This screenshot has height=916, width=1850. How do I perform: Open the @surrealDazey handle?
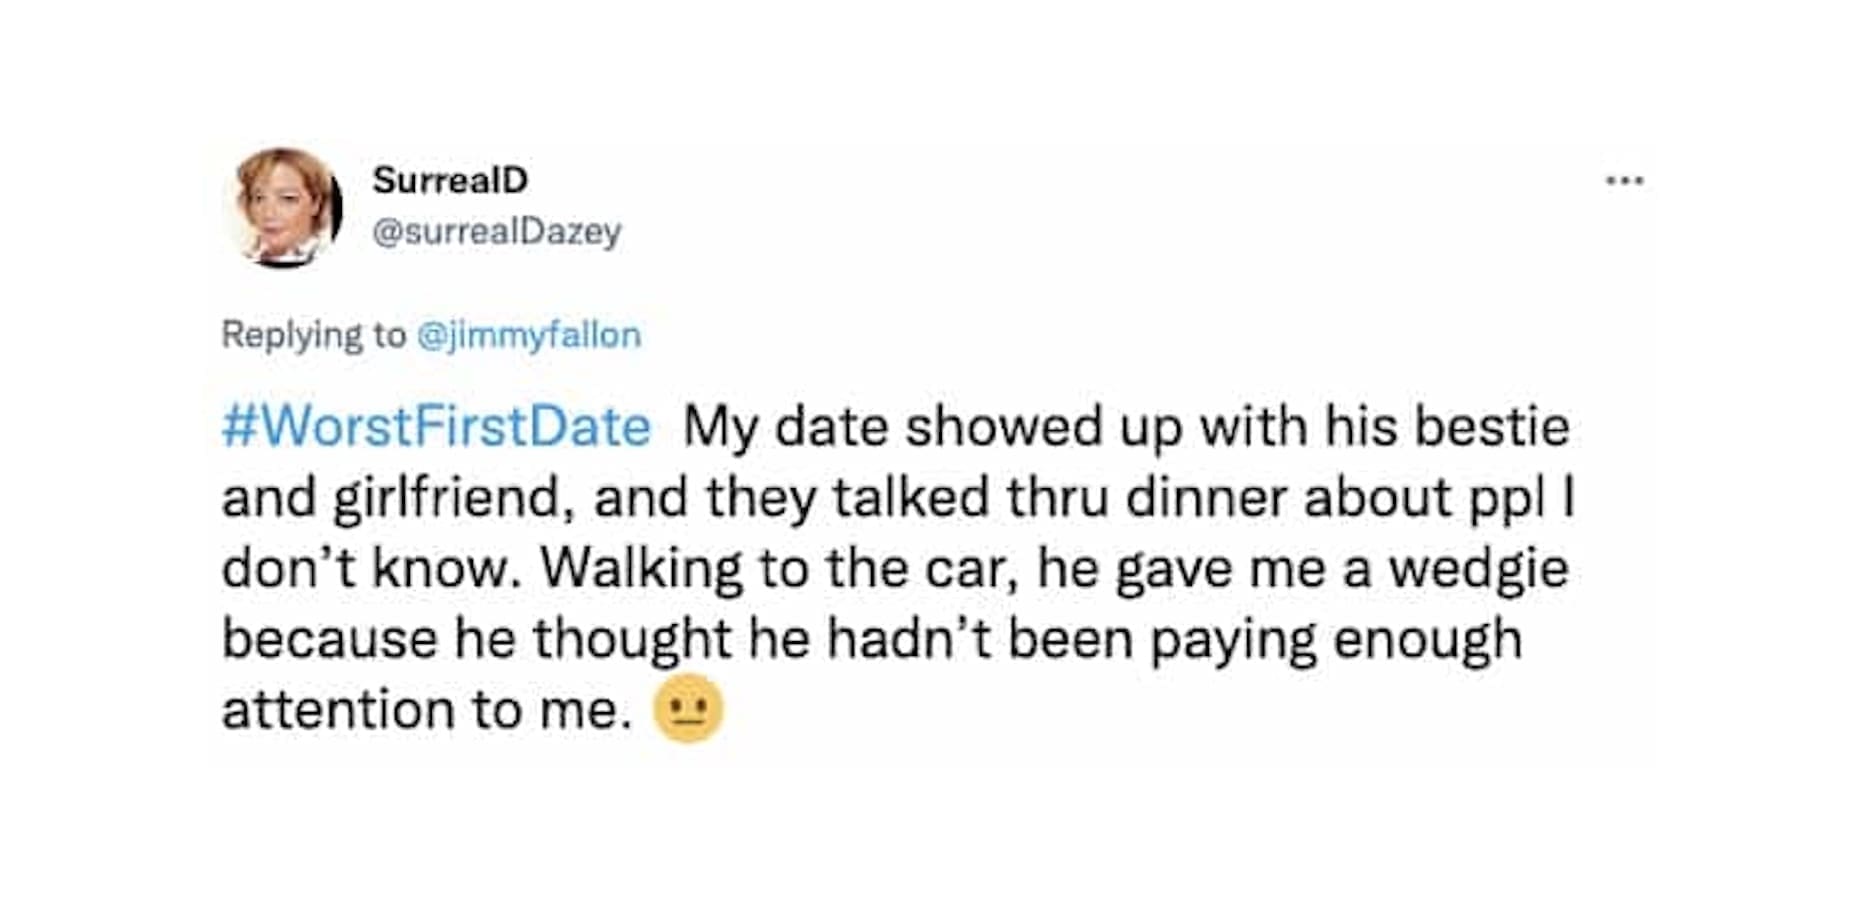point(496,231)
